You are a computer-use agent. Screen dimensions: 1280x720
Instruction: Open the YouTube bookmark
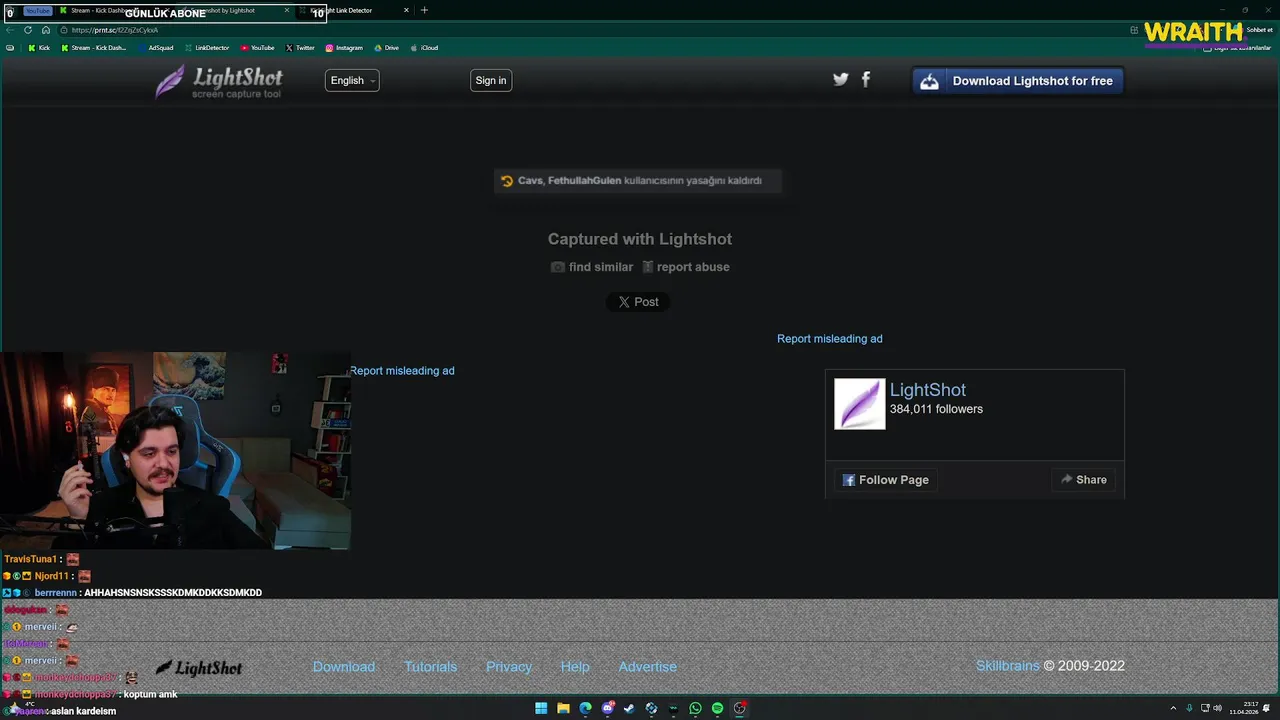point(258,48)
